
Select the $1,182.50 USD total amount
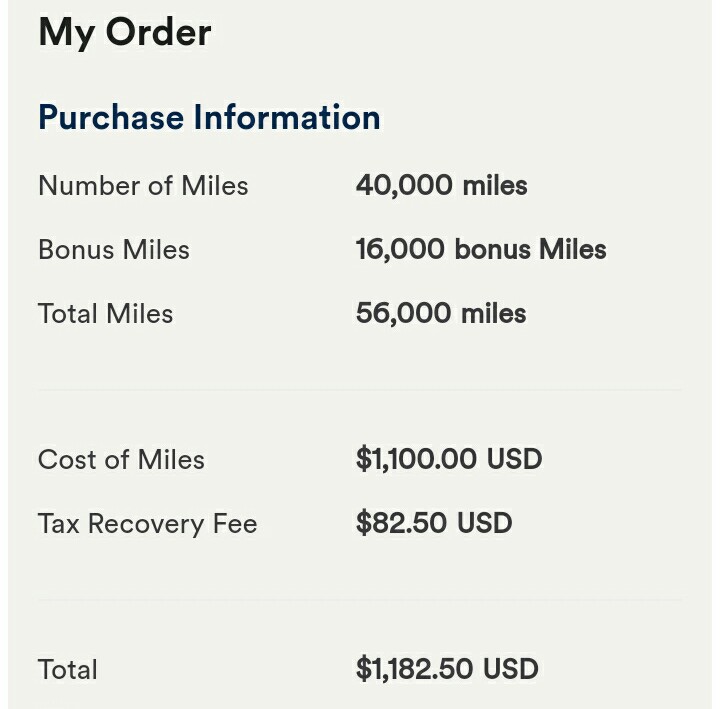tap(447, 669)
